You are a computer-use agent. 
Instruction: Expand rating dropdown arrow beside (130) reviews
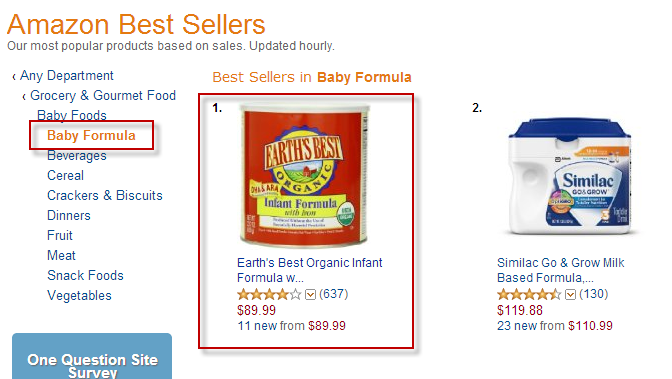pyautogui.click(x=570, y=295)
